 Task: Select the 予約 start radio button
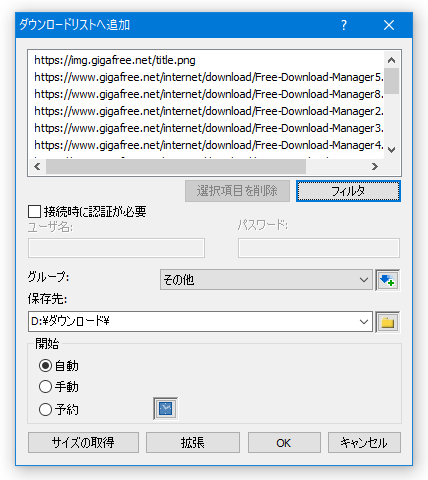coord(45,409)
